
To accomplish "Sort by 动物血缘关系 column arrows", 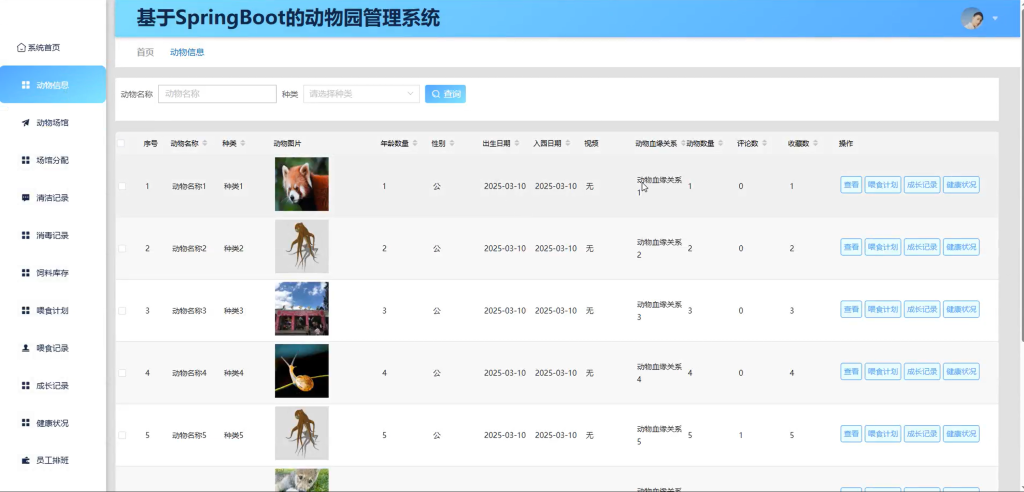I will click(x=683, y=143).
